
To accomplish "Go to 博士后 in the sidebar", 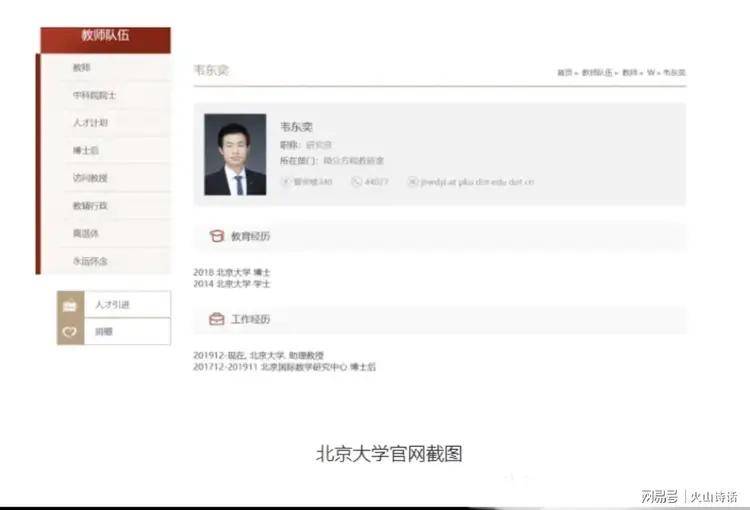I will pyautogui.click(x=86, y=151).
